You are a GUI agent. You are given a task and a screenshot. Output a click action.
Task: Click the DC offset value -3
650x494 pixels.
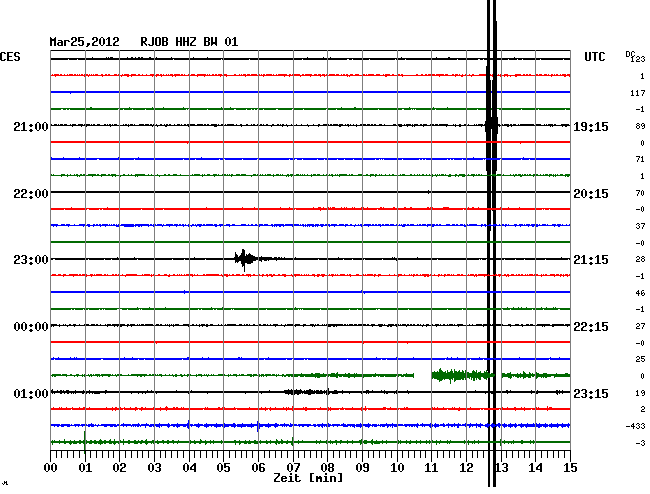click(x=640, y=443)
